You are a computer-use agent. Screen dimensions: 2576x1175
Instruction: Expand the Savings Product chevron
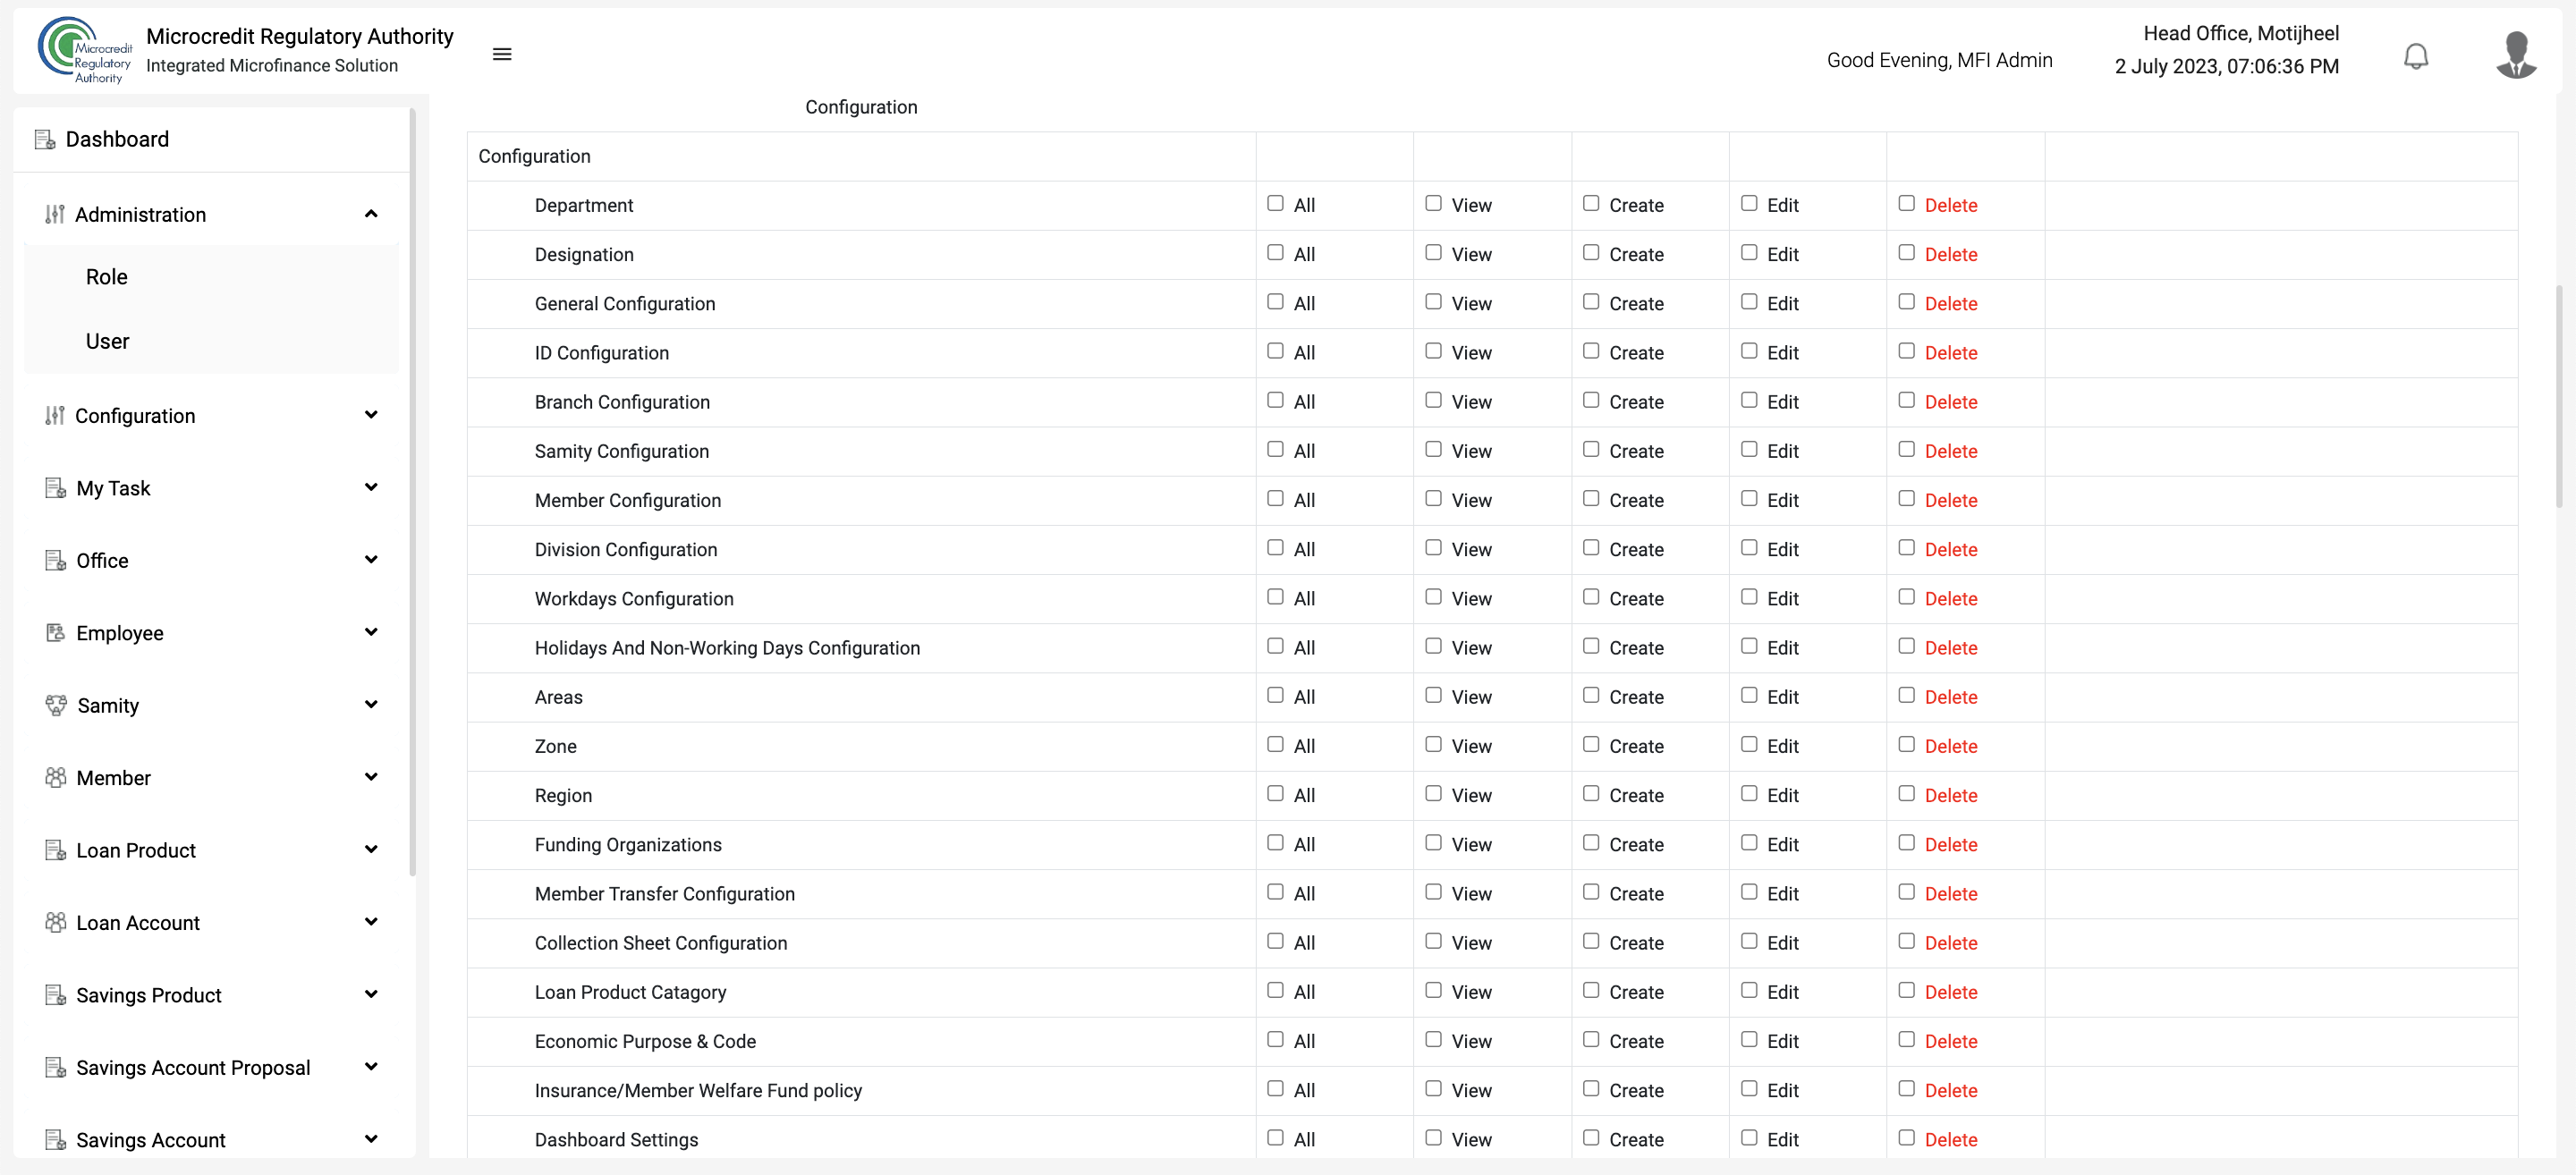tap(371, 994)
